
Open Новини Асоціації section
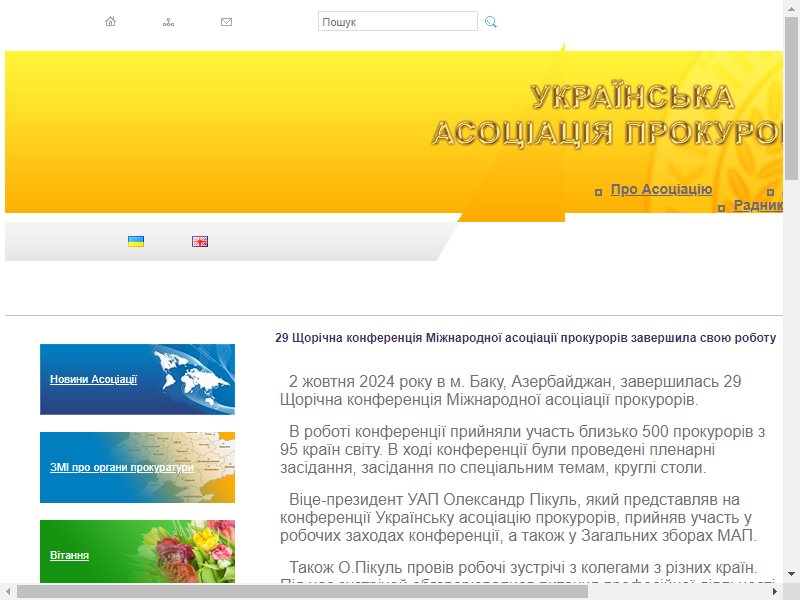tap(93, 379)
